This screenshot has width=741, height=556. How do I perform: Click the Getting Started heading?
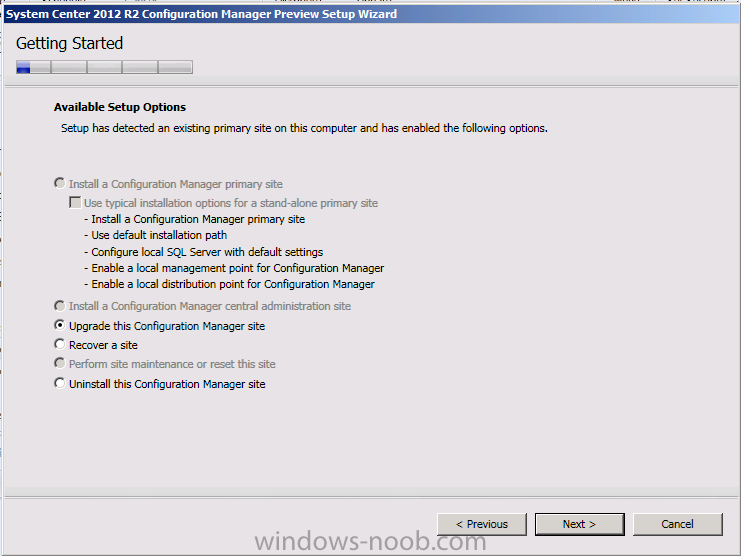click(69, 43)
